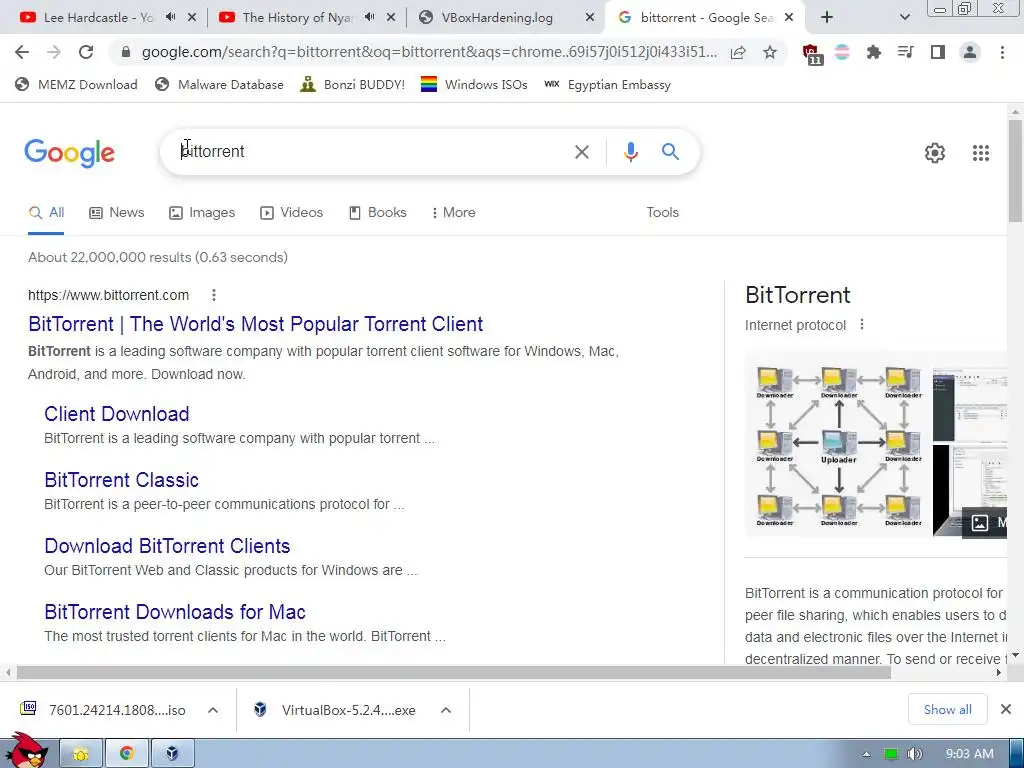The height and width of the screenshot is (768, 1024).
Task: Select the News results tab
Action: tap(117, 213)
